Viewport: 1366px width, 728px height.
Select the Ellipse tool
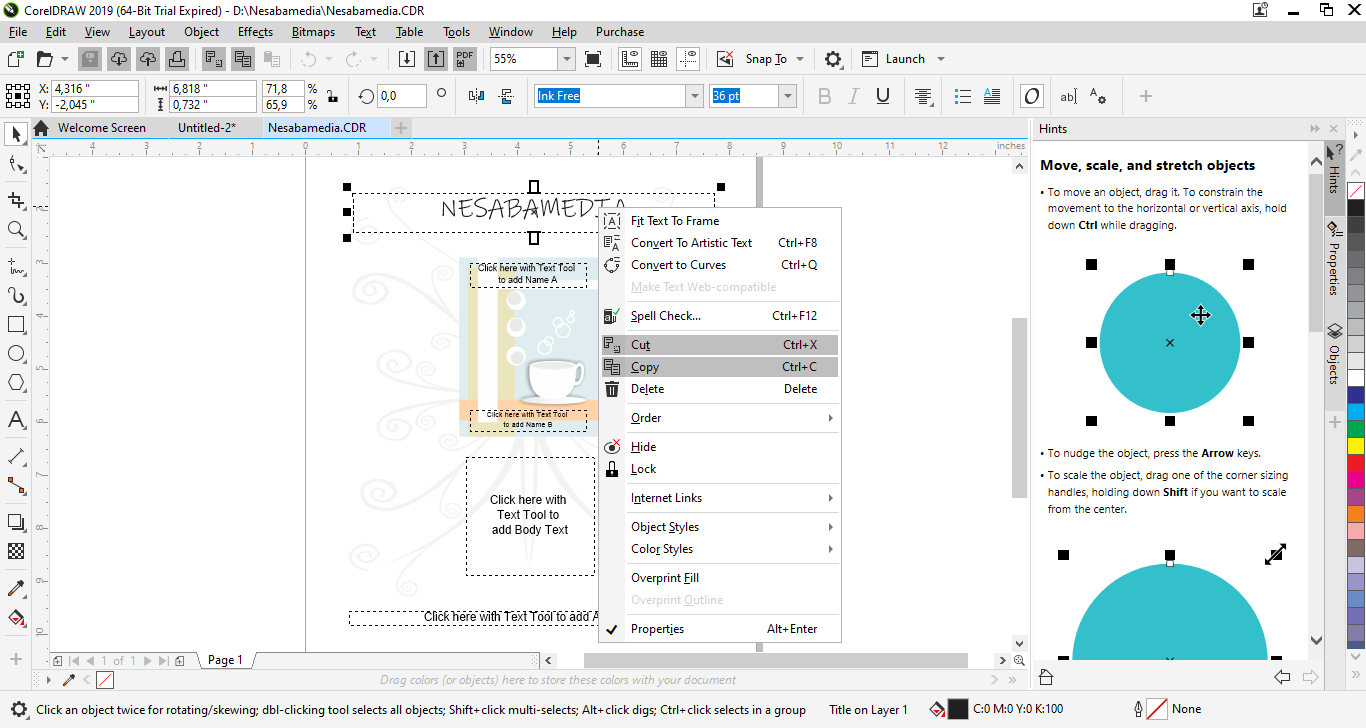tap(16, 354)
